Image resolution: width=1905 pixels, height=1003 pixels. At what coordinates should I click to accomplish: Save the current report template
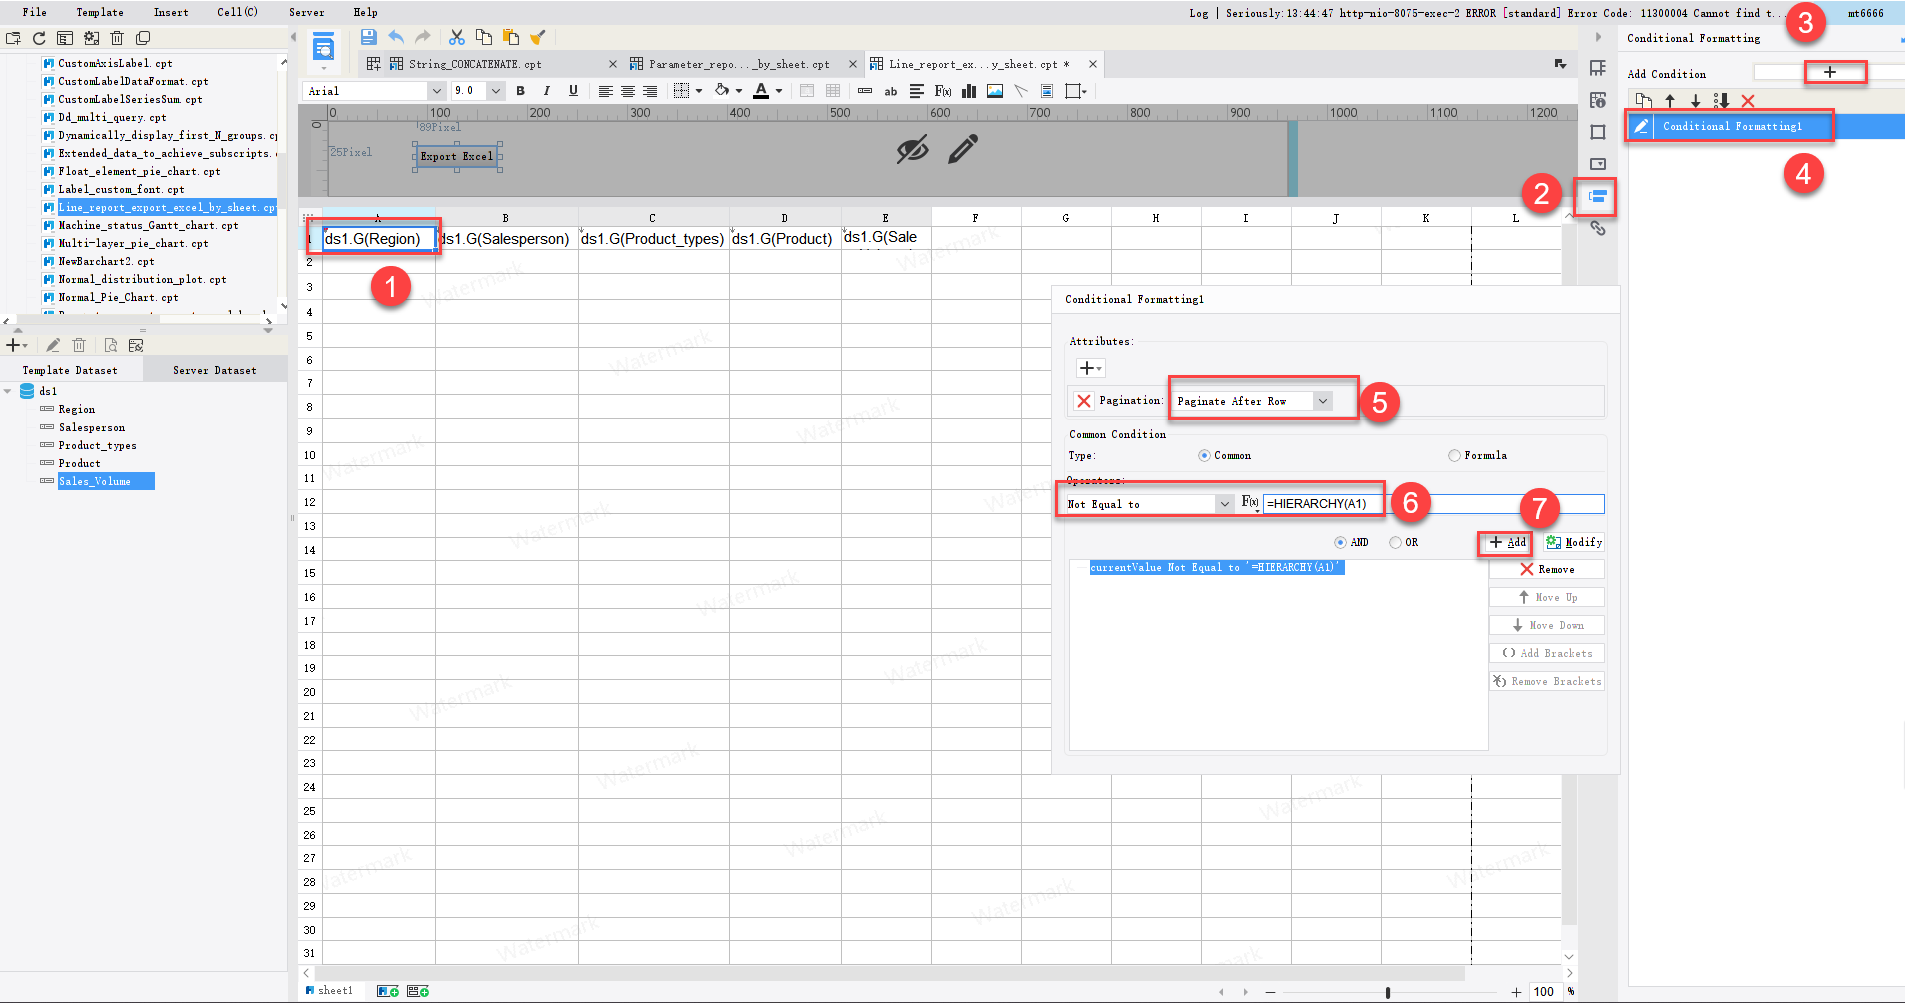click(x=368, y=37)
